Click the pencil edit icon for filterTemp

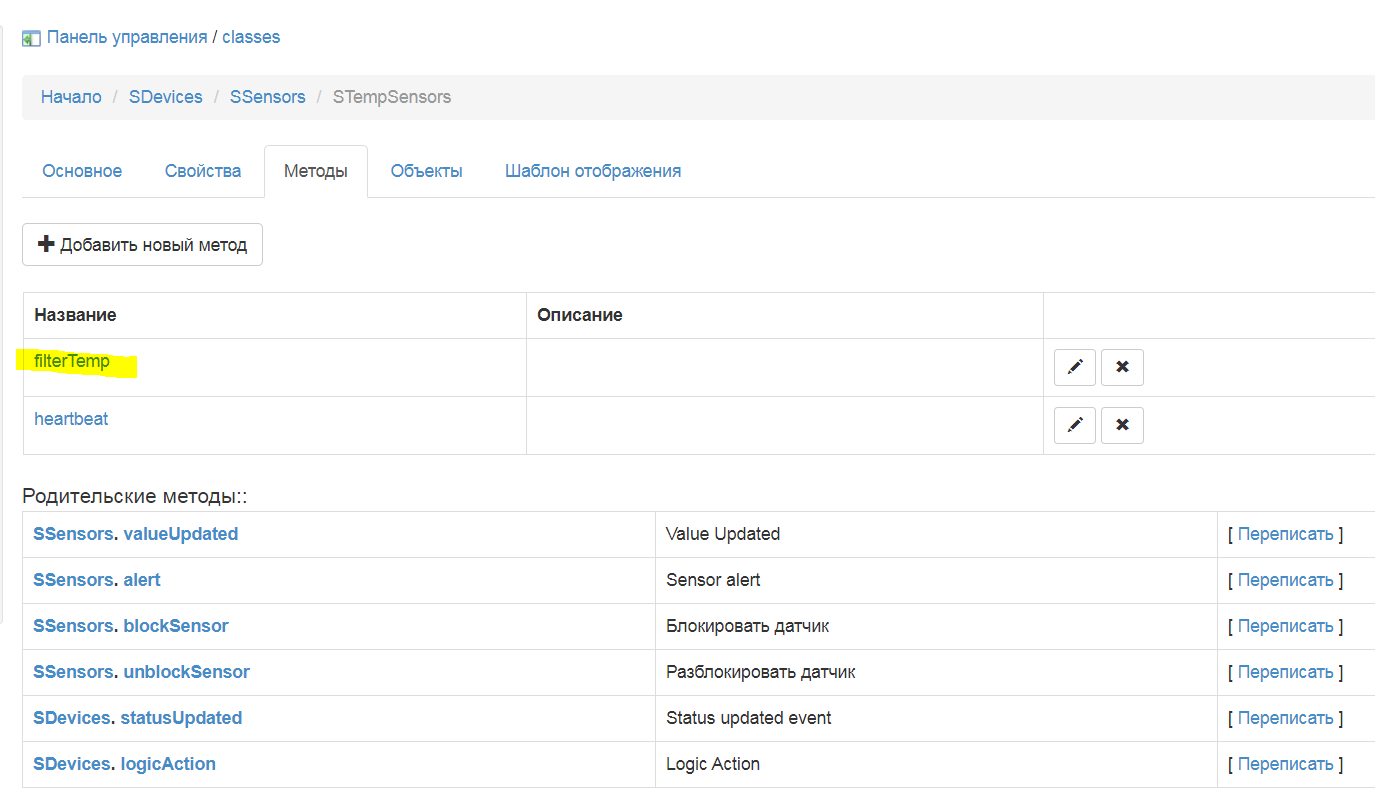pos(1075,368)
